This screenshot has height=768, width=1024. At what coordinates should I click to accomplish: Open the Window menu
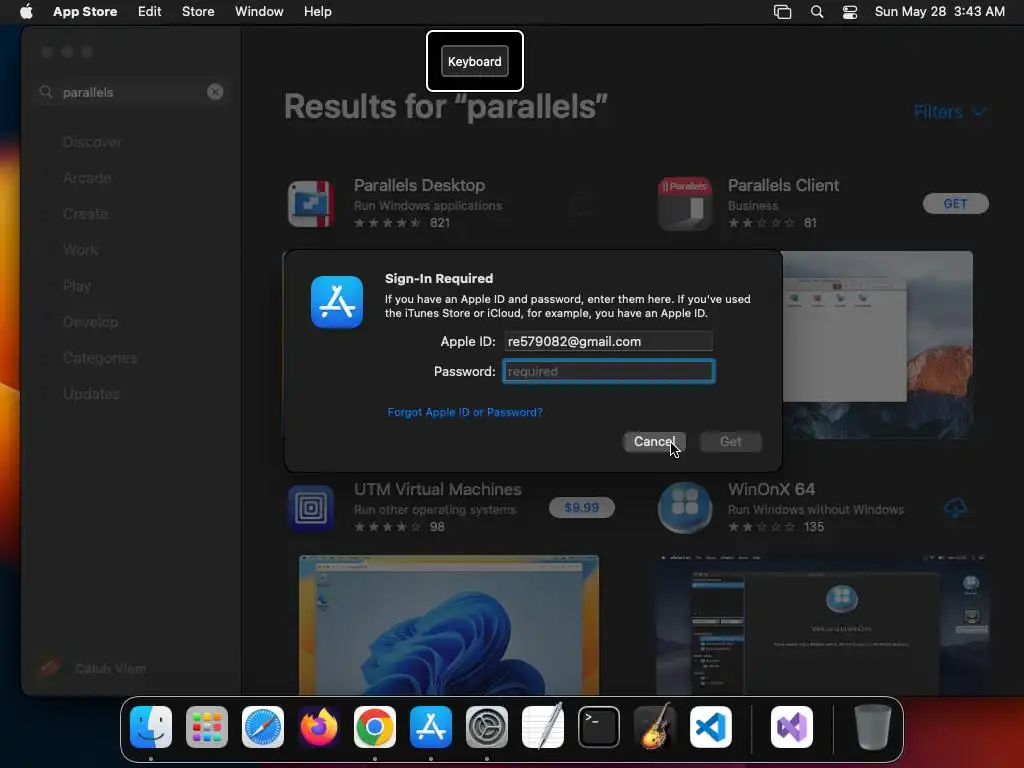tap(259, 11)
